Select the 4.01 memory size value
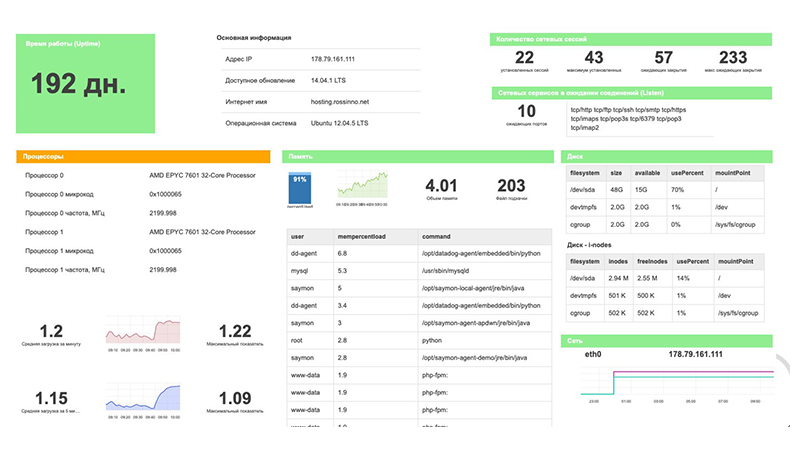Screen dimensions: 795x474 (x=441, y=186)
